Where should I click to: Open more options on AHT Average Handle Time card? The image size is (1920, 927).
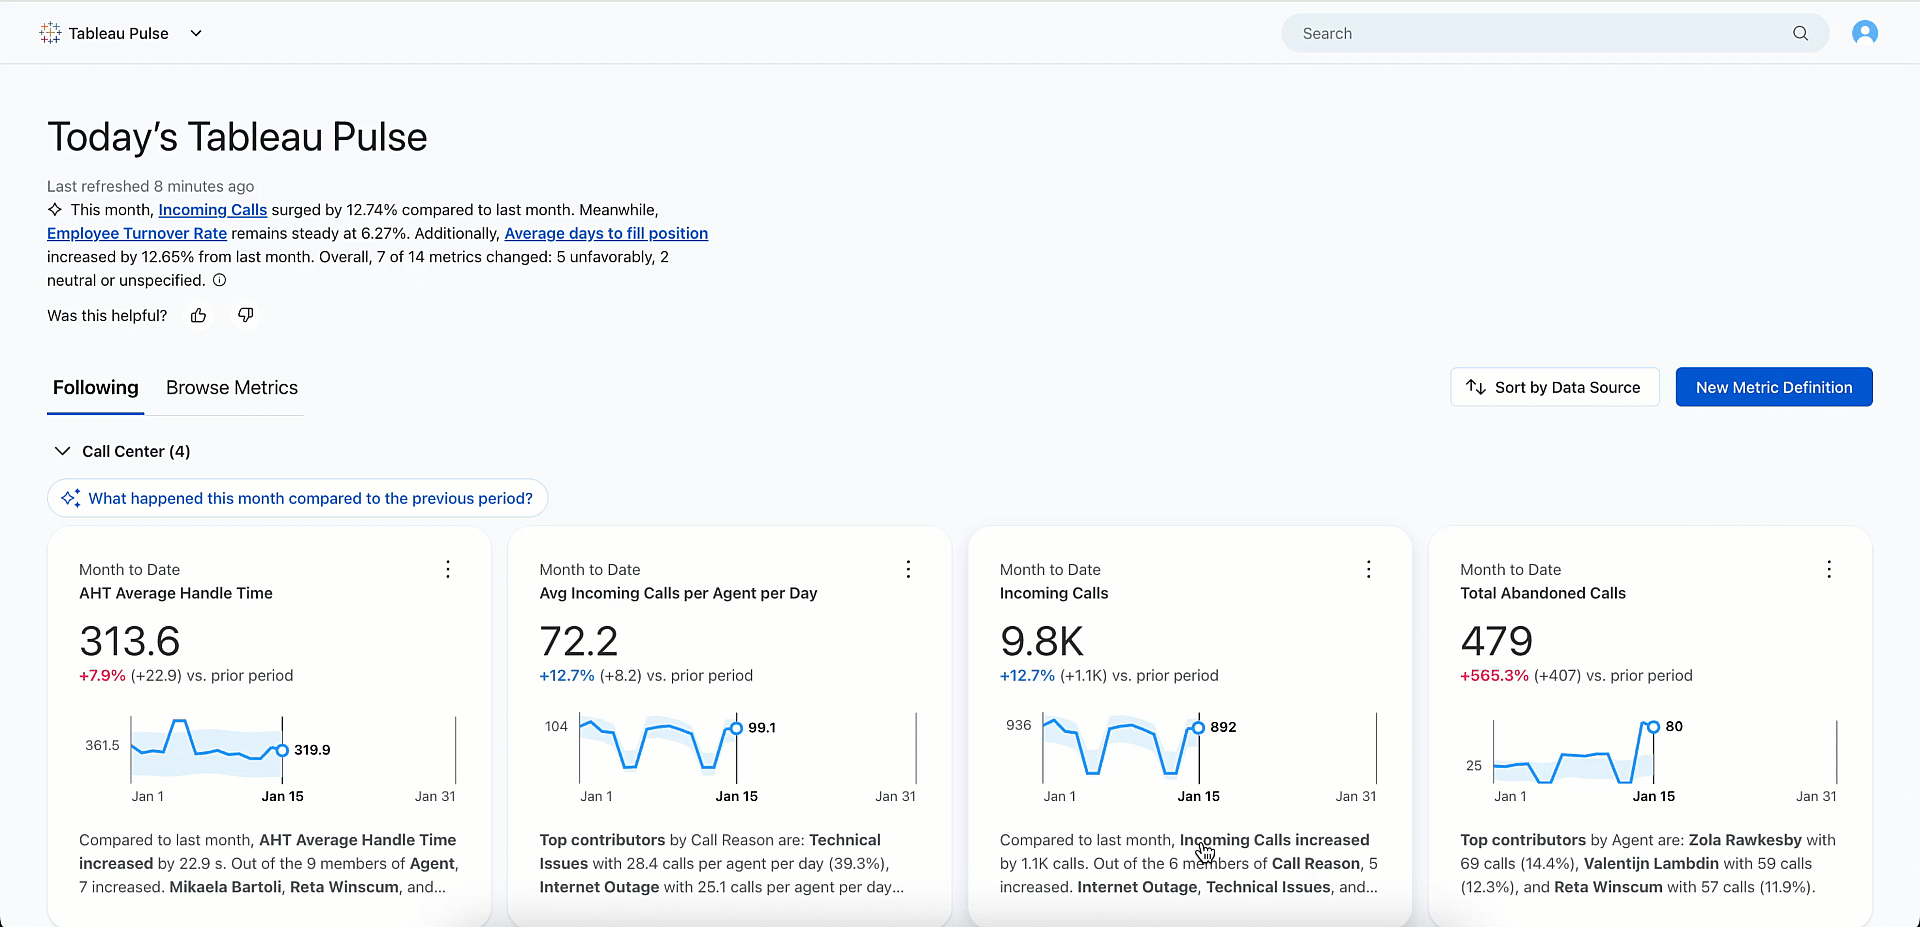coord(448,569)
